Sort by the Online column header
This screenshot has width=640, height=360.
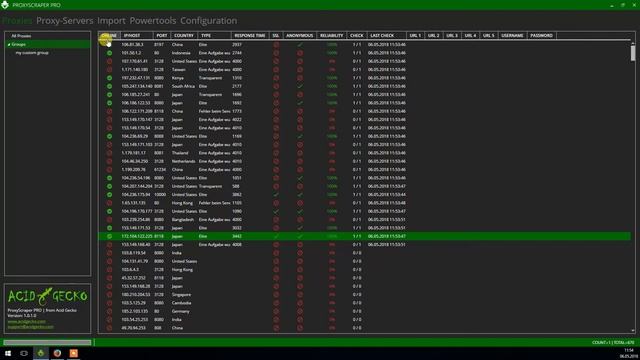(109, 36)
